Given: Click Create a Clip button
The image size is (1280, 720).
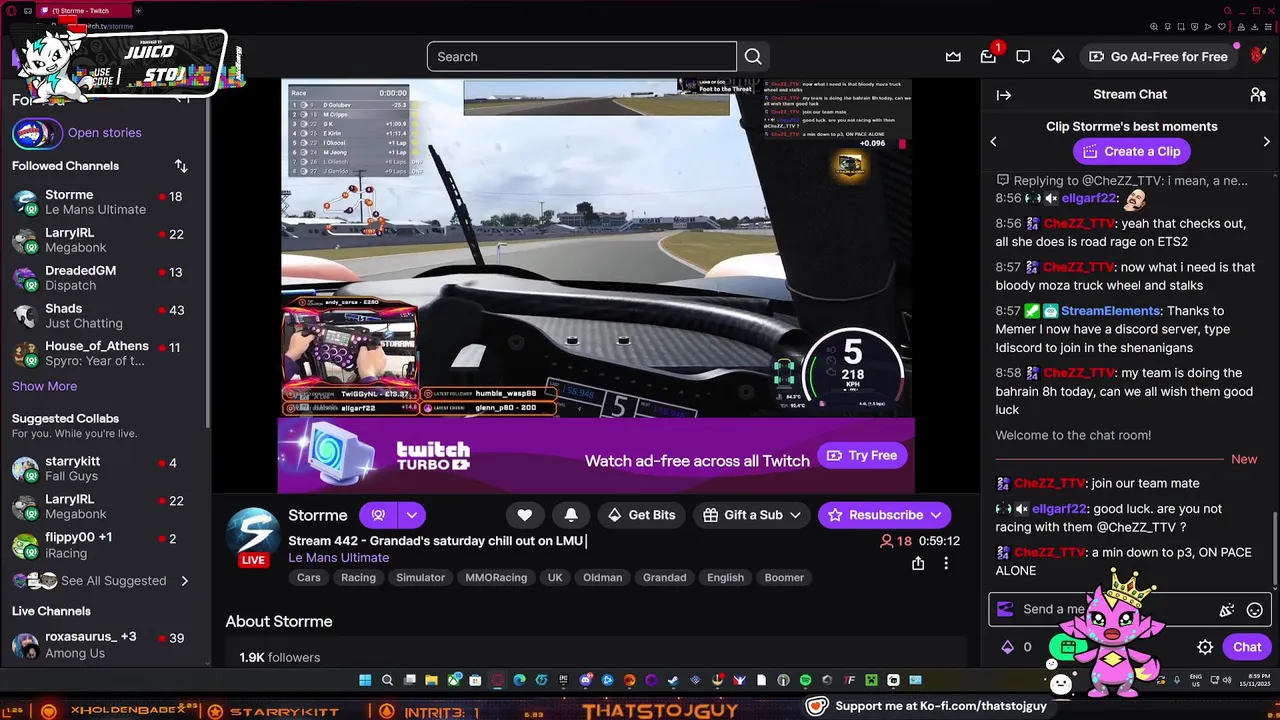Looking at the screenshot, I should tap(1130, 152).
